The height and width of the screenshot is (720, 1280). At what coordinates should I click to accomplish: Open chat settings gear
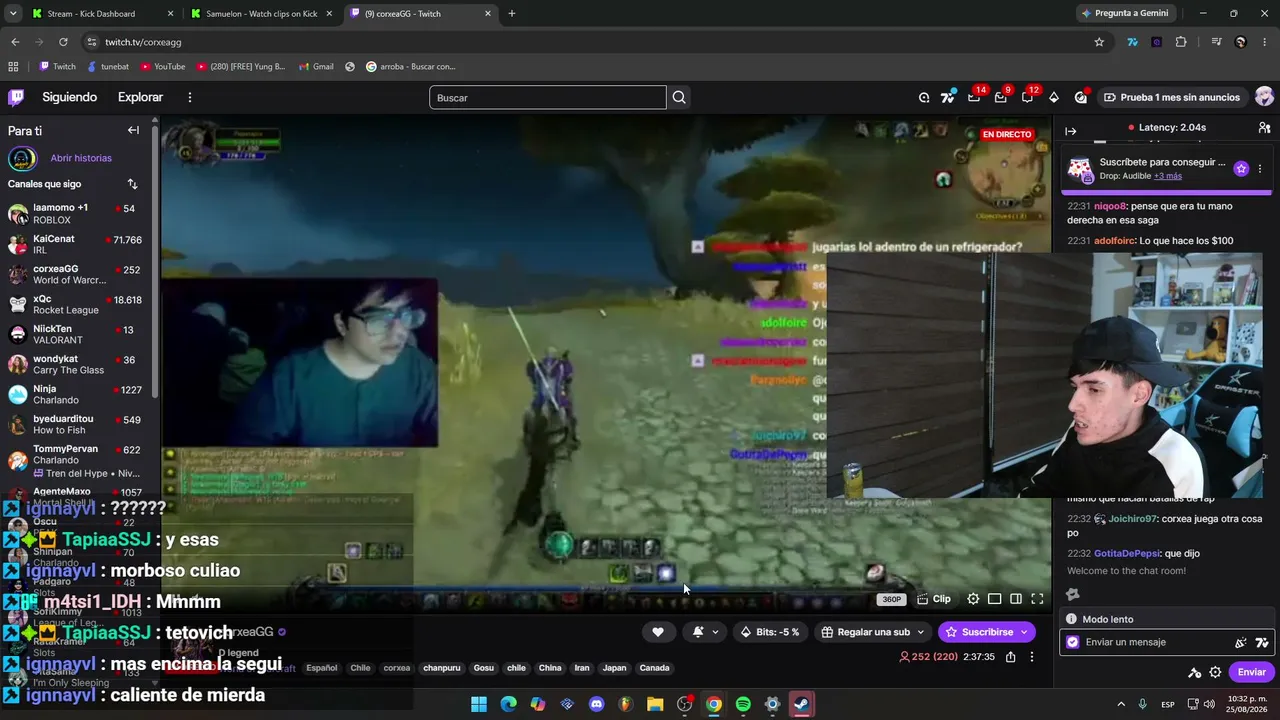(1215, 672)
